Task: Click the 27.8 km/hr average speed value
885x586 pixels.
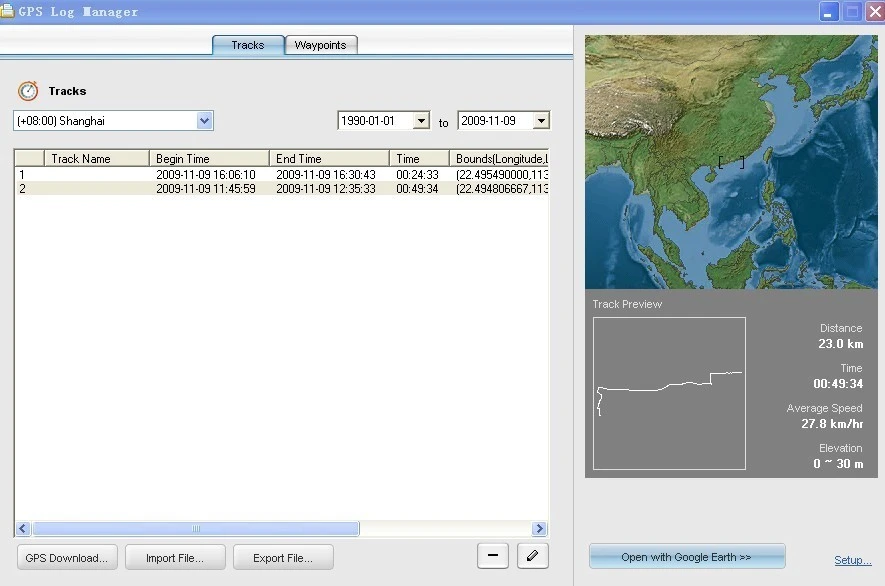Action: point(832,423)
